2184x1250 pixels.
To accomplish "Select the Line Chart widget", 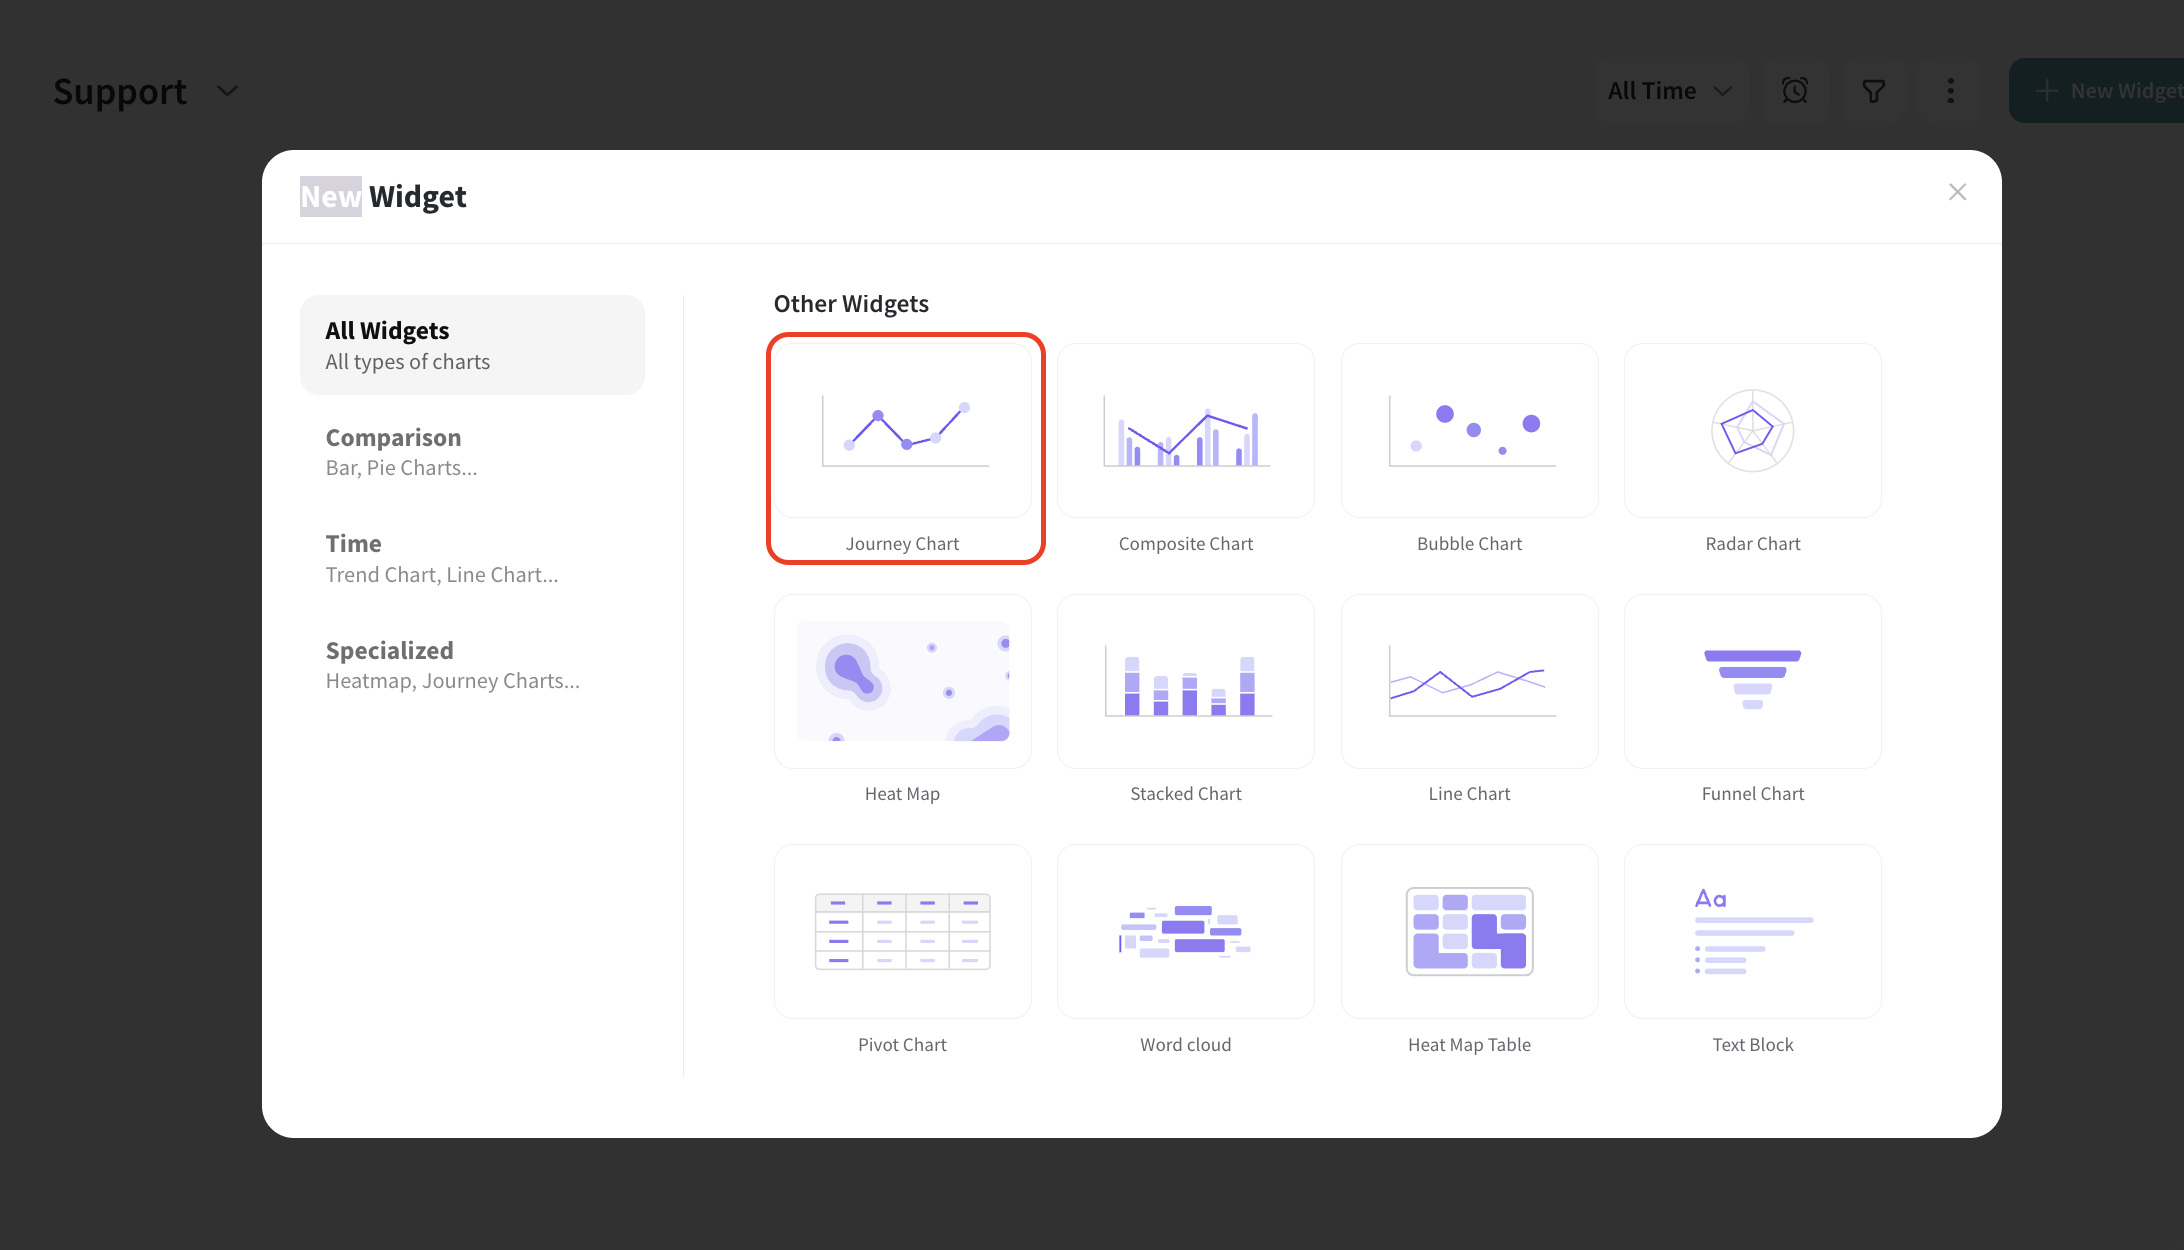I will point(1469,682).
